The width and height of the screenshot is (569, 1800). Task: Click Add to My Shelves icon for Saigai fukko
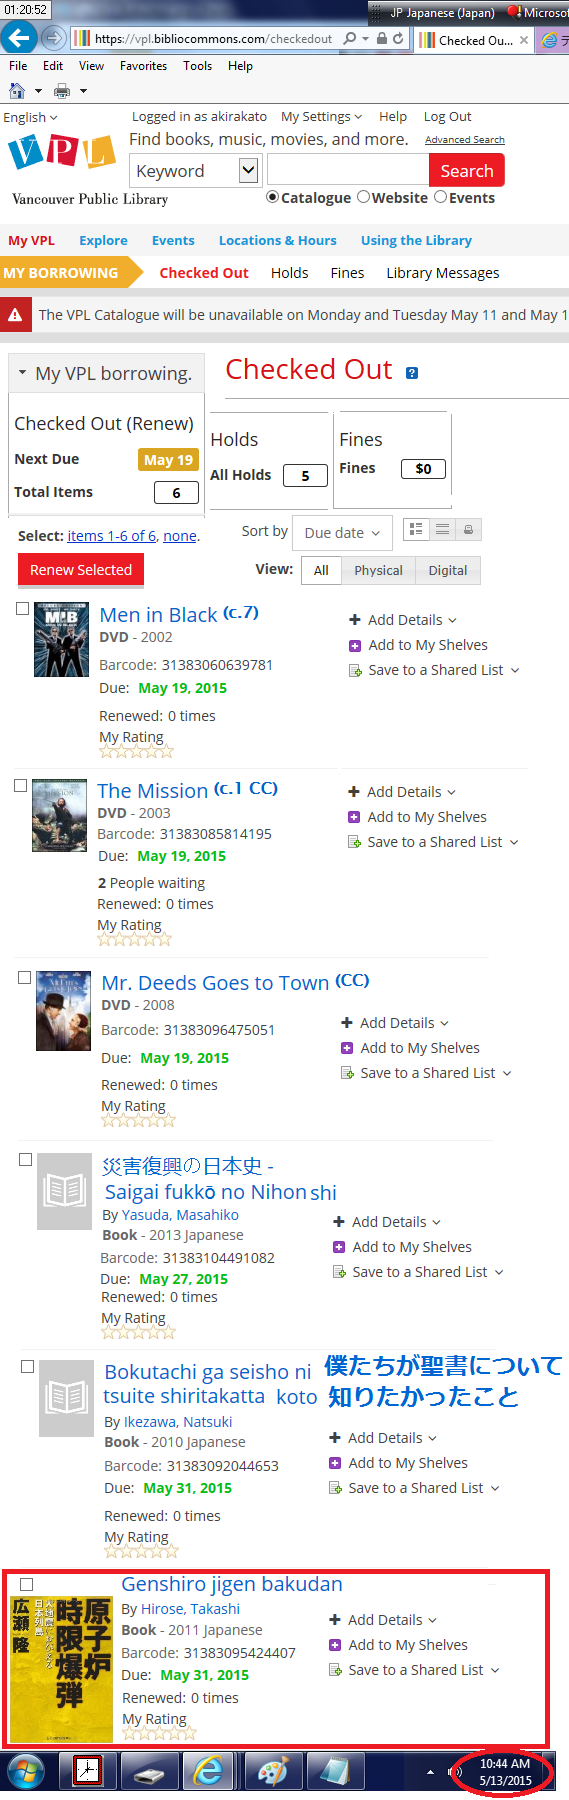[x=339, y=1247]
